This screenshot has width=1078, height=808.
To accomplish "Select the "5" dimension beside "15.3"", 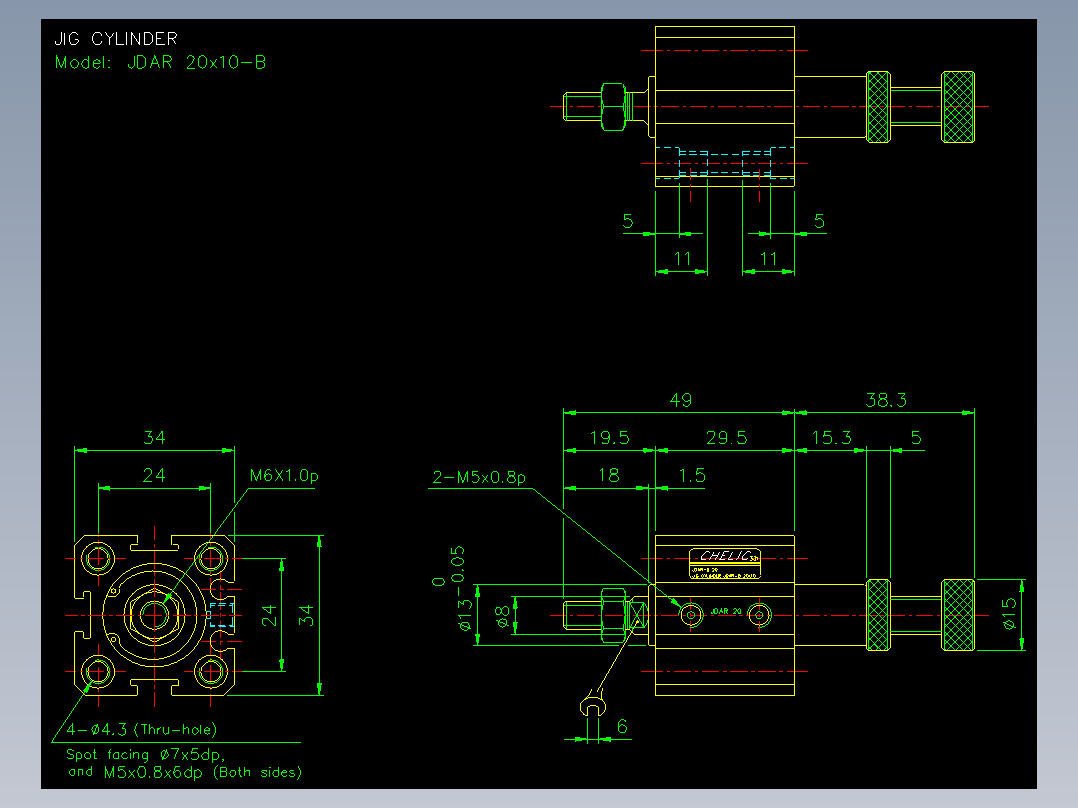I will (x=916, y=438).
